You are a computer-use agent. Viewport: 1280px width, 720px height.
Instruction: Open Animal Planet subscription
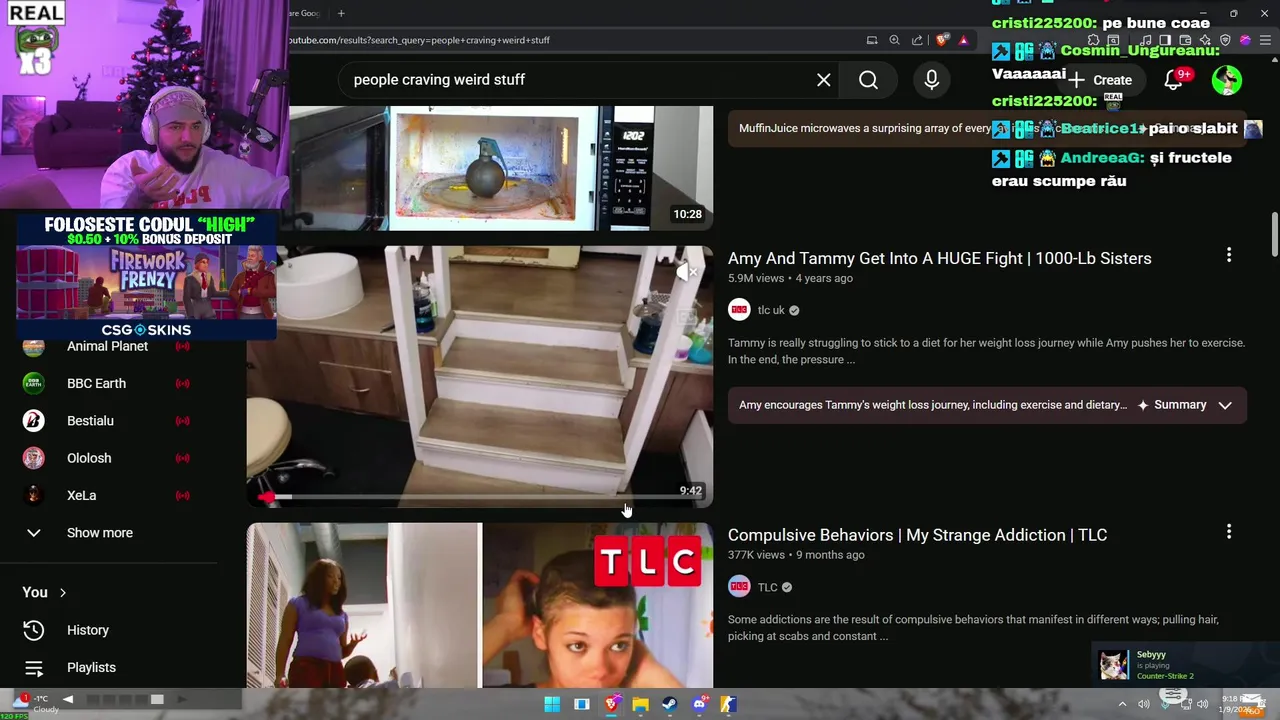click(x=106, y=346)
